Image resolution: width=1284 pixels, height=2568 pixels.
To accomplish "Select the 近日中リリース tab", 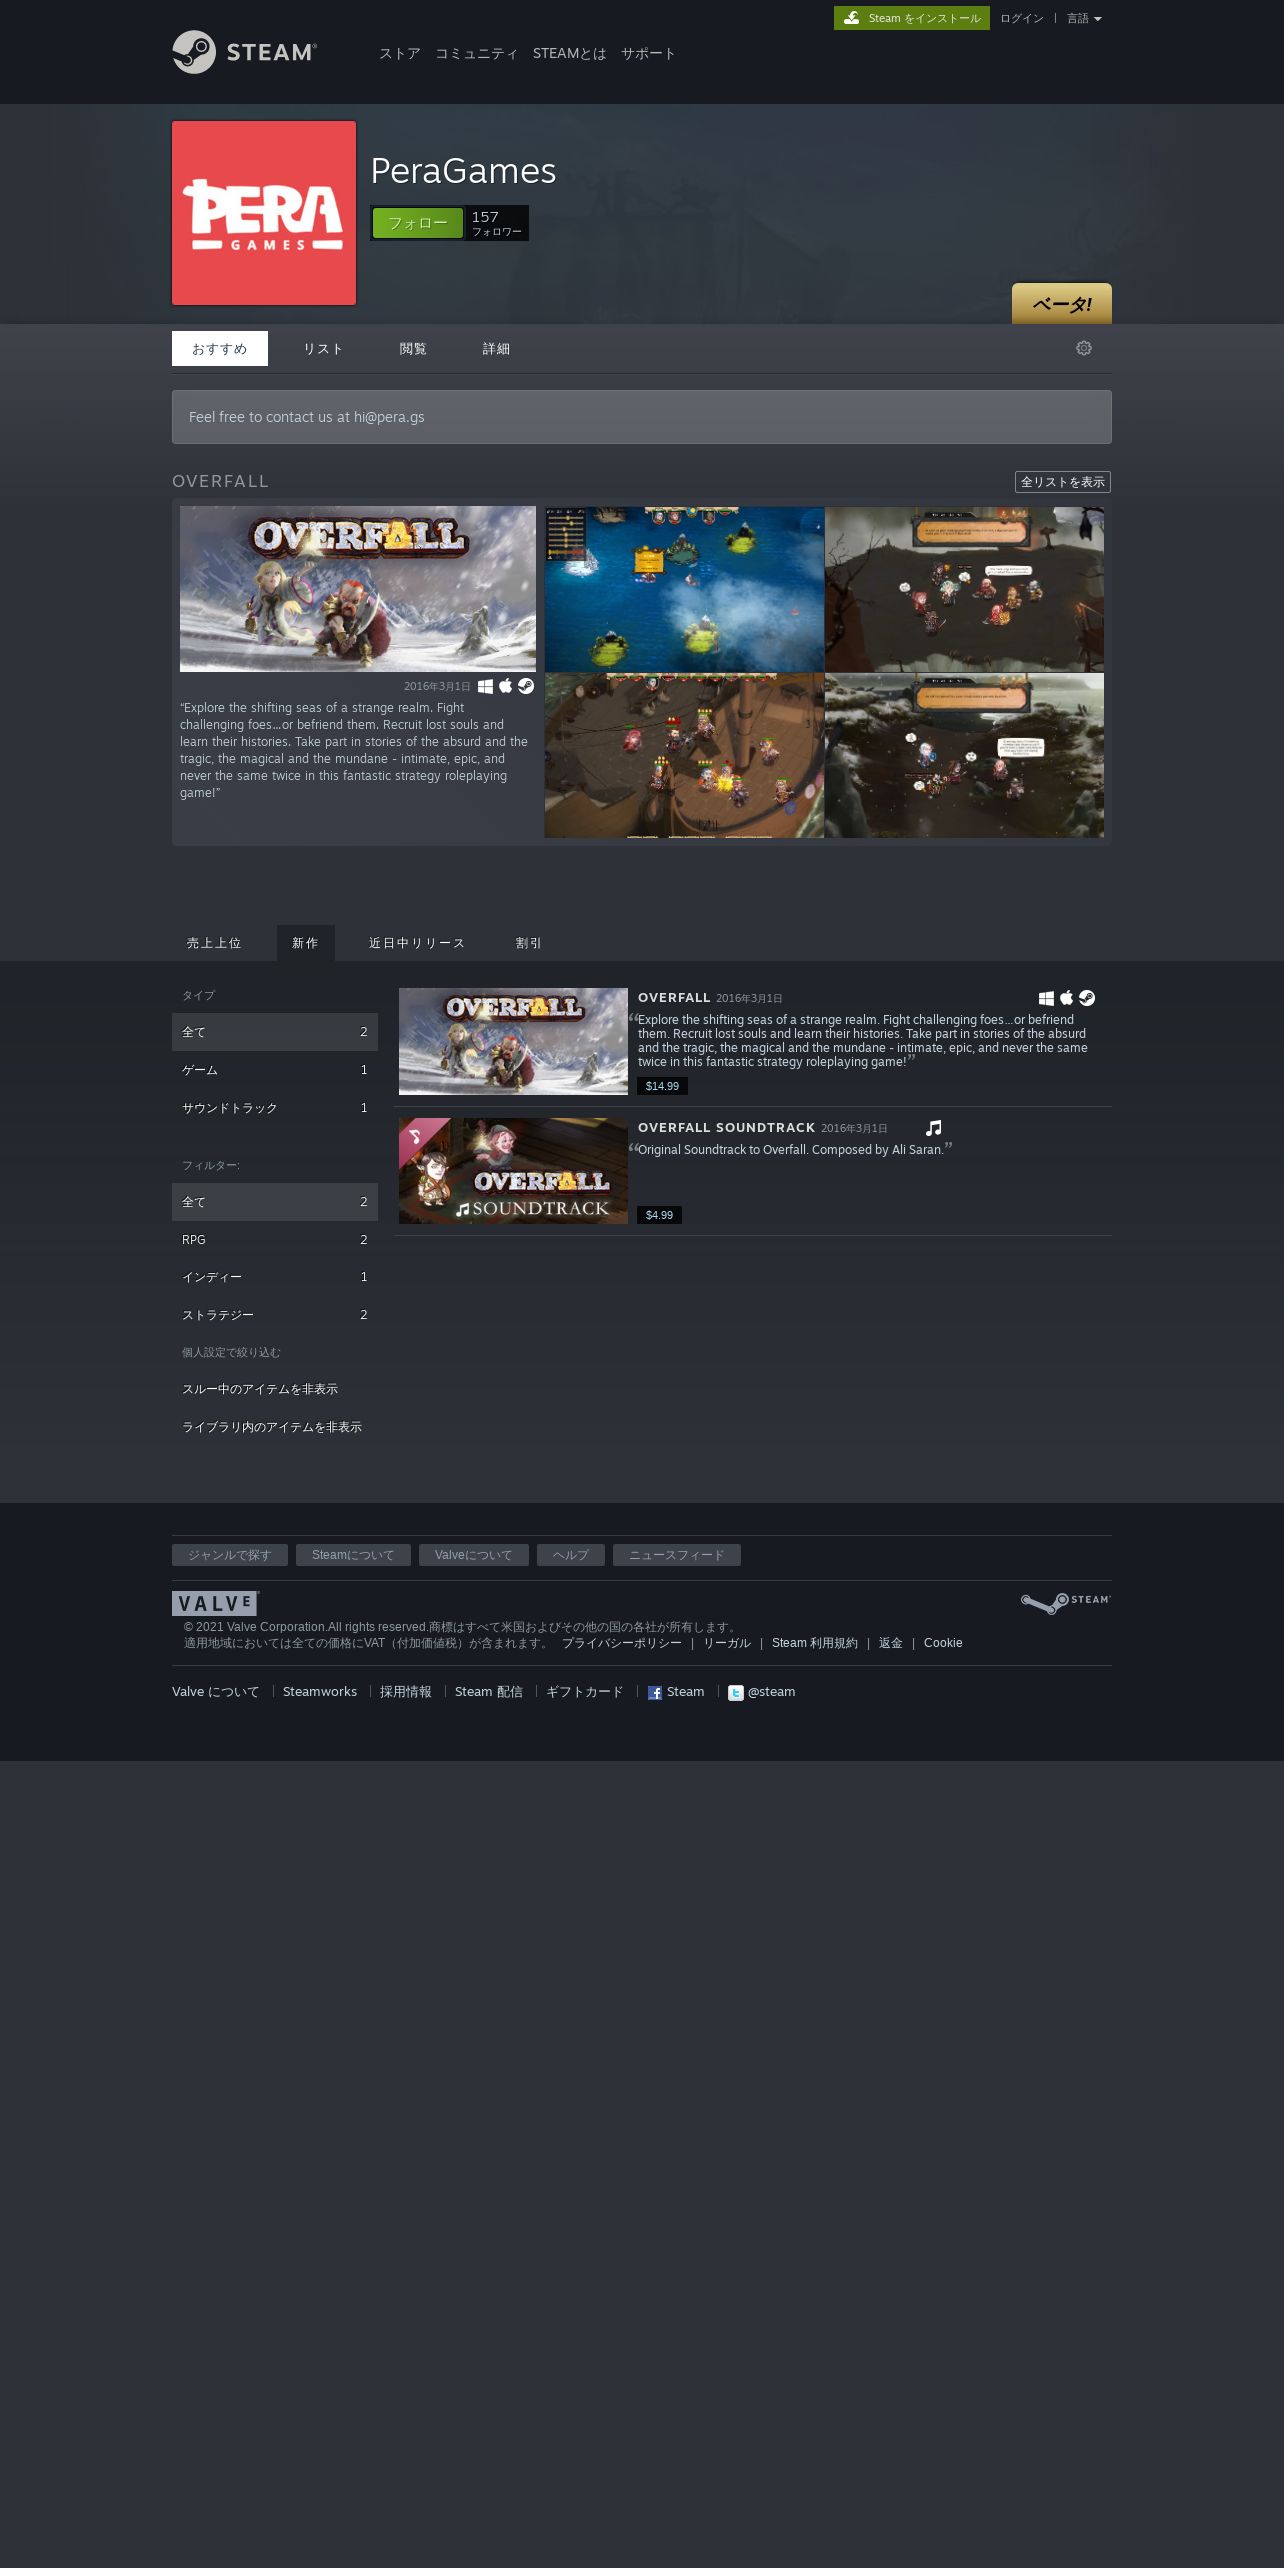I will point(417,943).
